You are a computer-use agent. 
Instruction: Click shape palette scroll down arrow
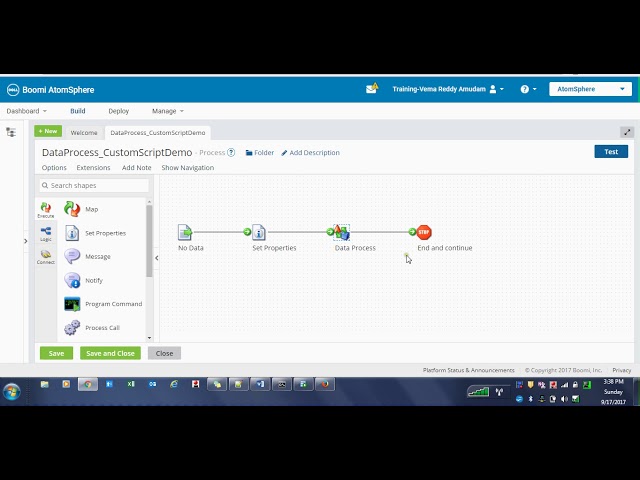149,338
